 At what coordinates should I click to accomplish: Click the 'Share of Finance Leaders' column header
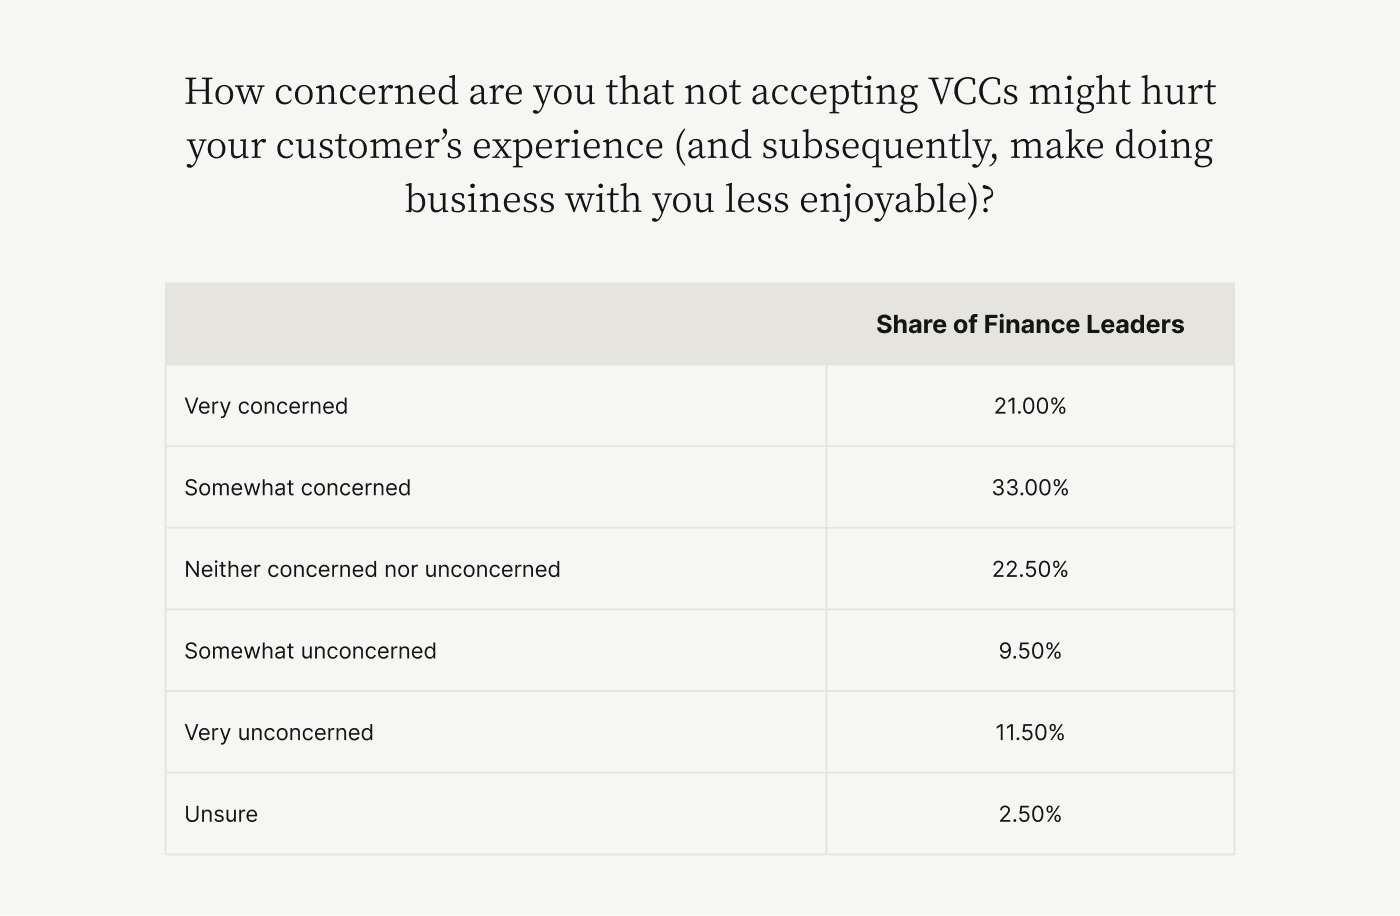(x=1029, y=324)
